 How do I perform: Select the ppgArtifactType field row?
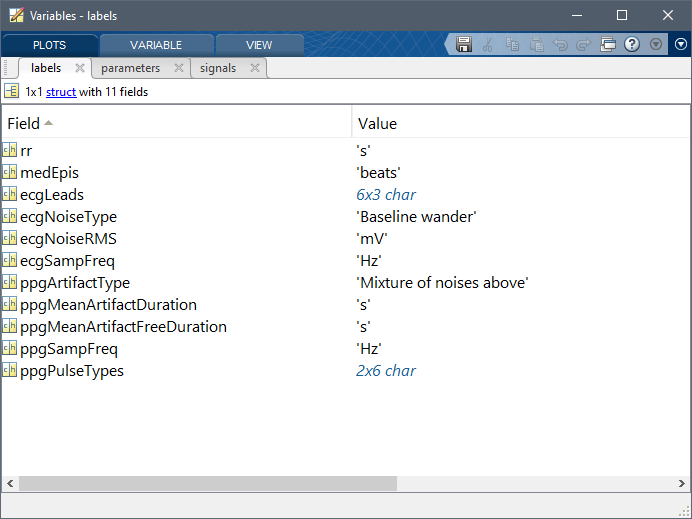coord(75,283)
